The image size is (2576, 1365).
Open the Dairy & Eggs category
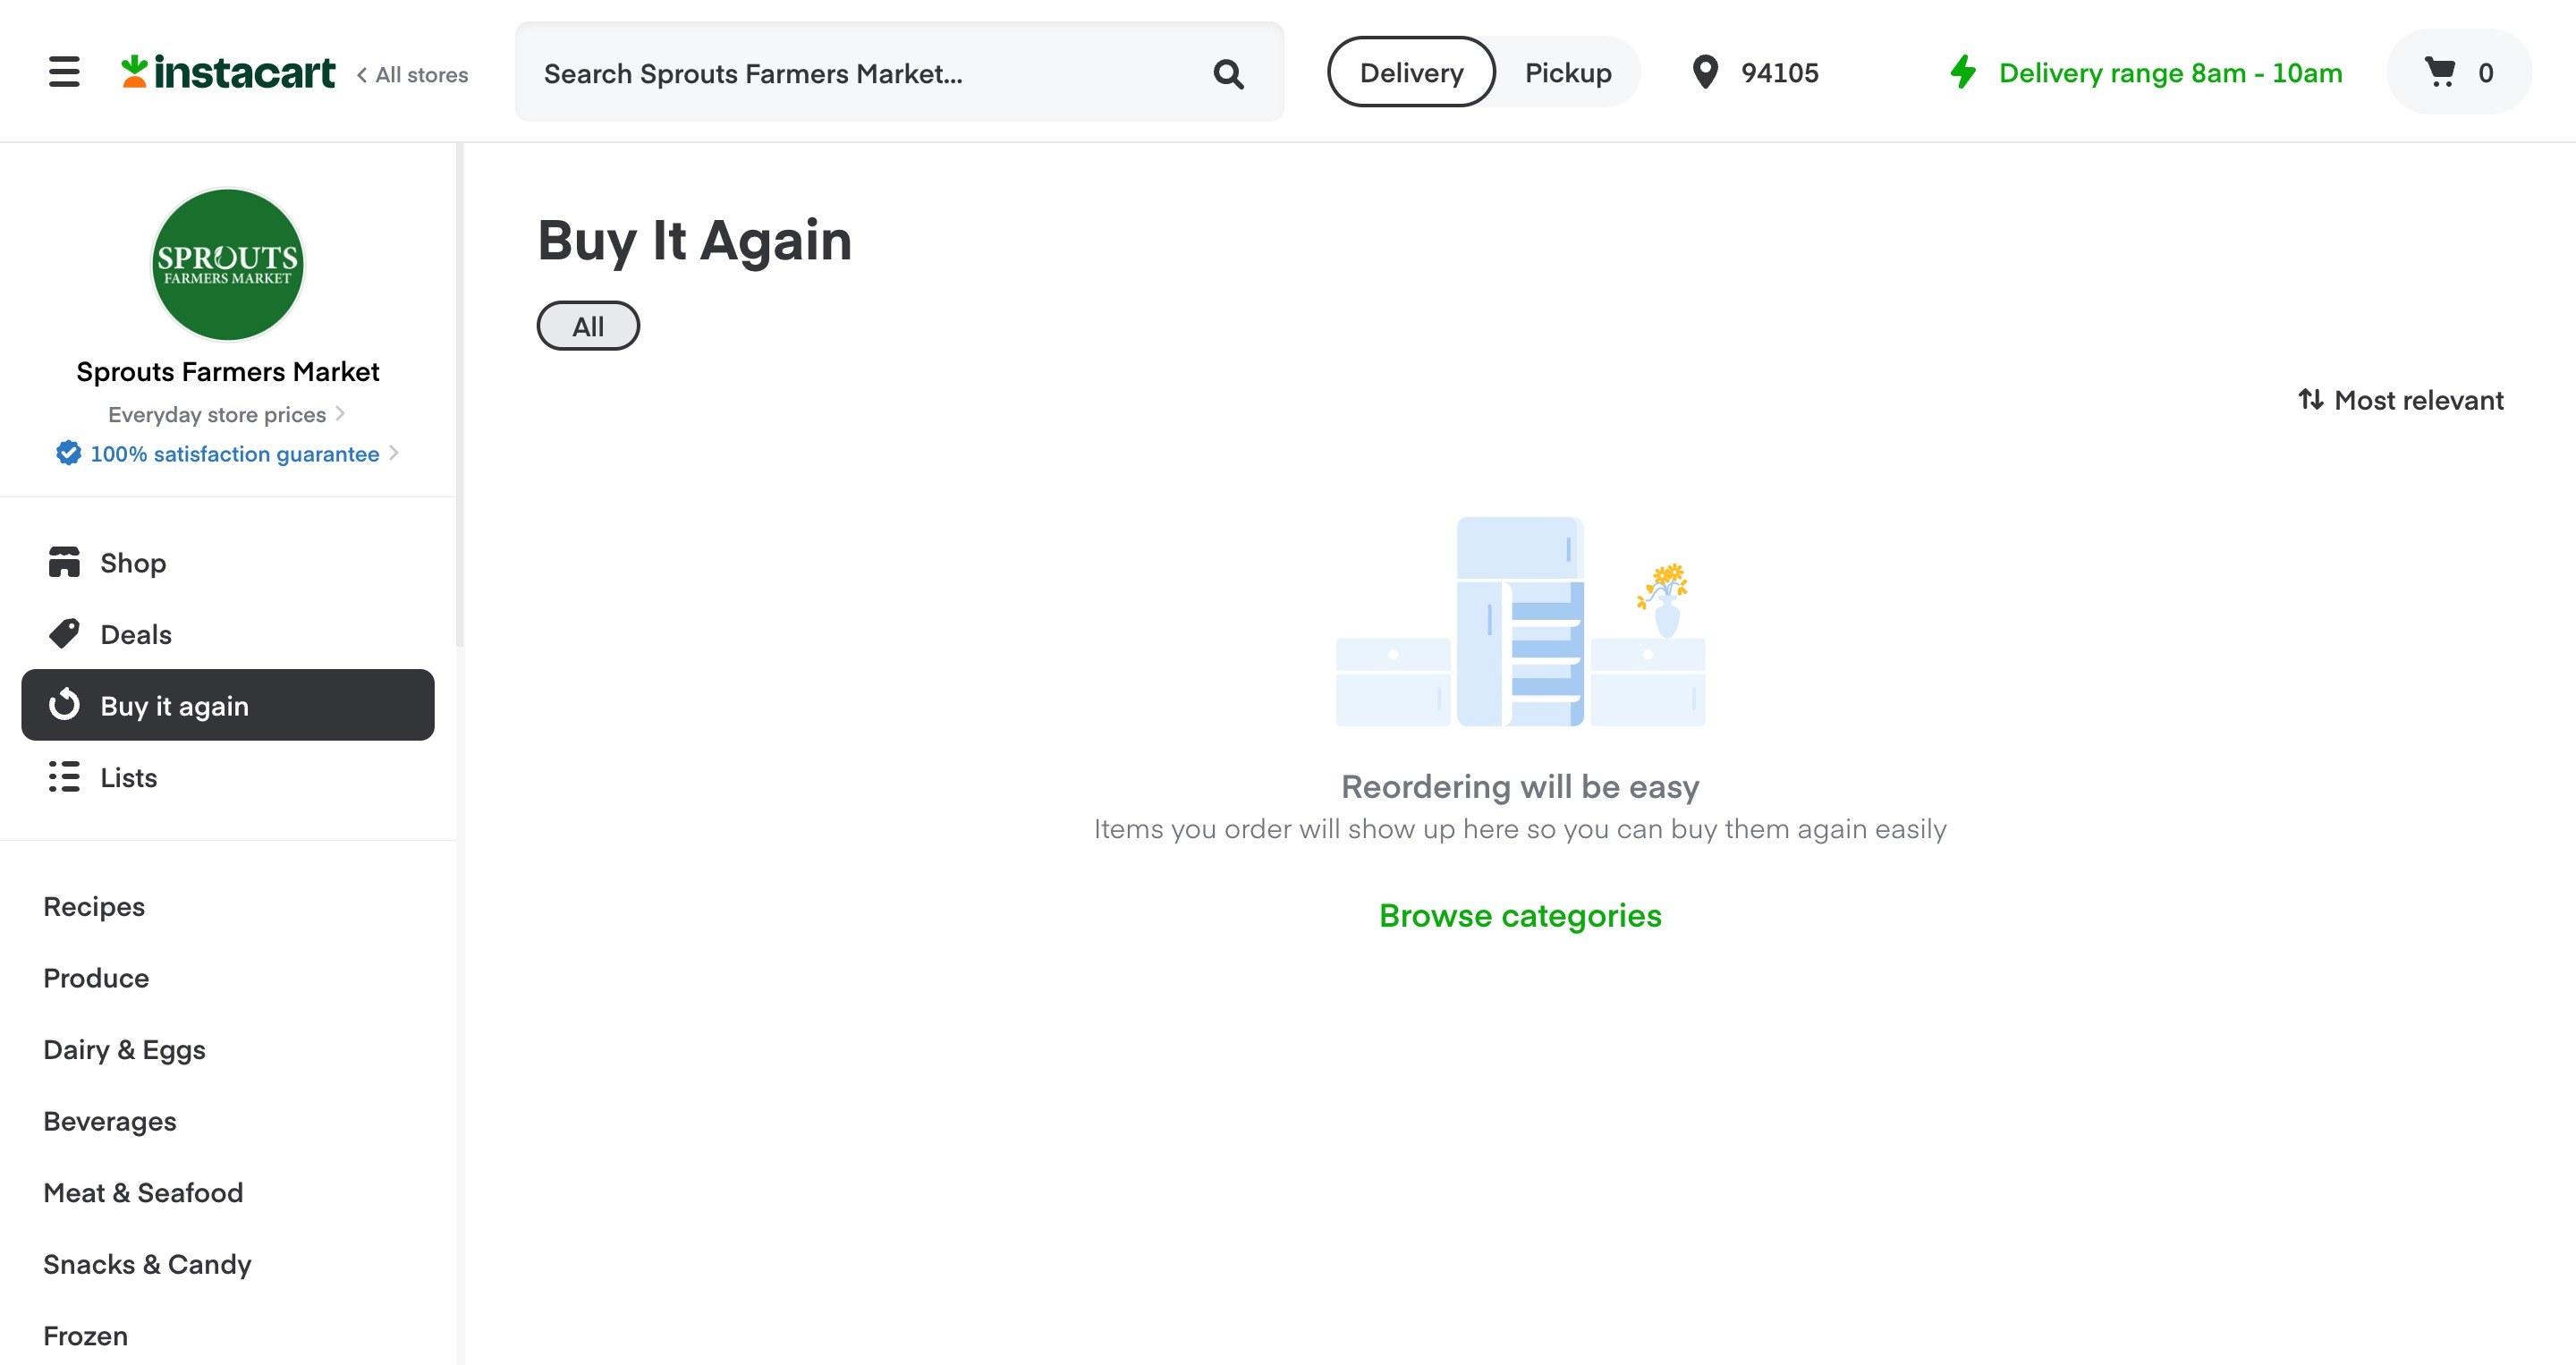pos(124,1049)
